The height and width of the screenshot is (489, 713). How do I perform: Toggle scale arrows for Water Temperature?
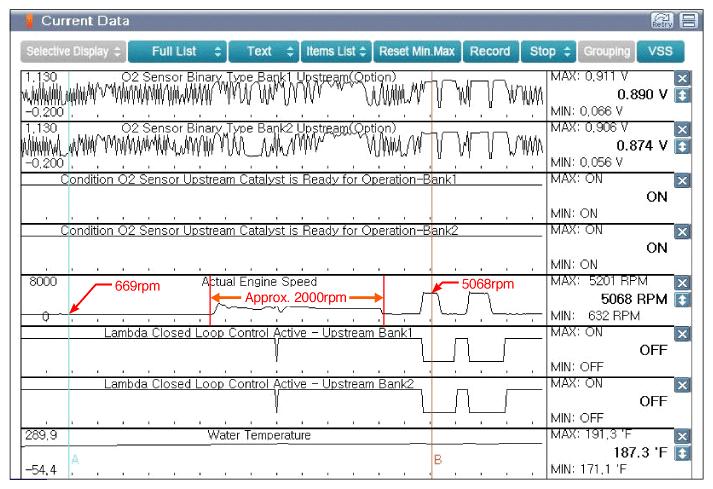coord(683,454)
